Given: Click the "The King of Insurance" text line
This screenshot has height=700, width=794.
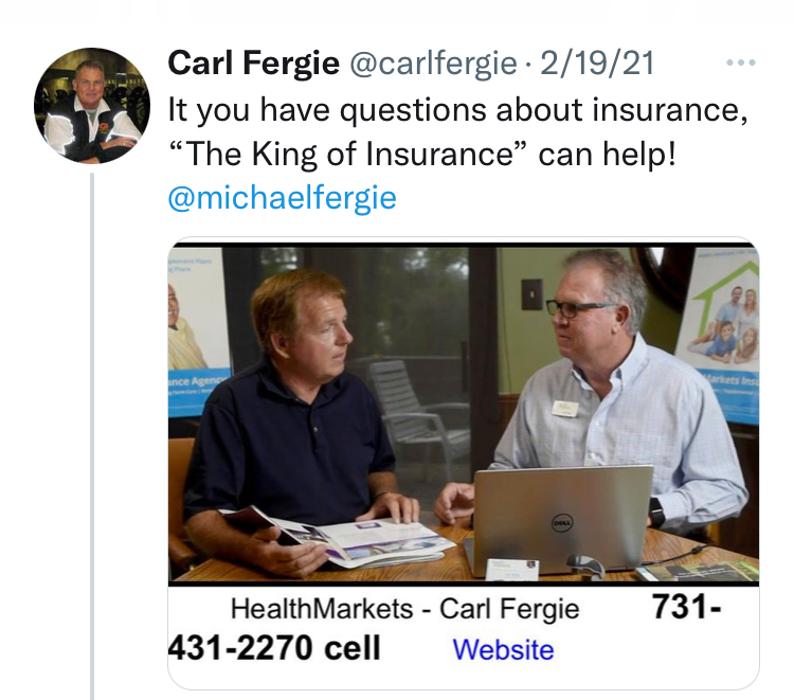Looking at the screenshot, I should click(421, 154).
